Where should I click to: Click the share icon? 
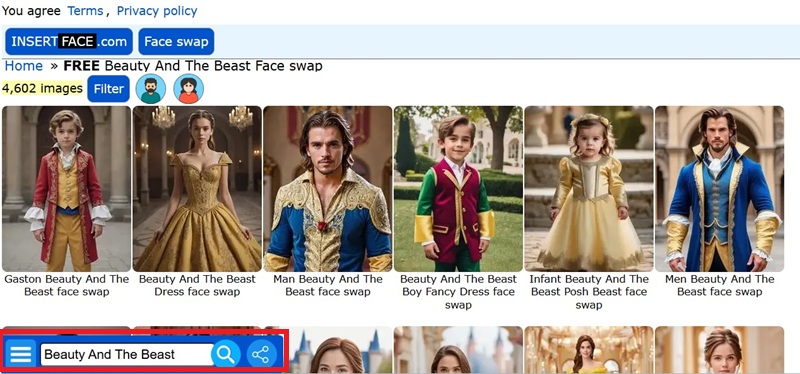[x=261, y=354]
